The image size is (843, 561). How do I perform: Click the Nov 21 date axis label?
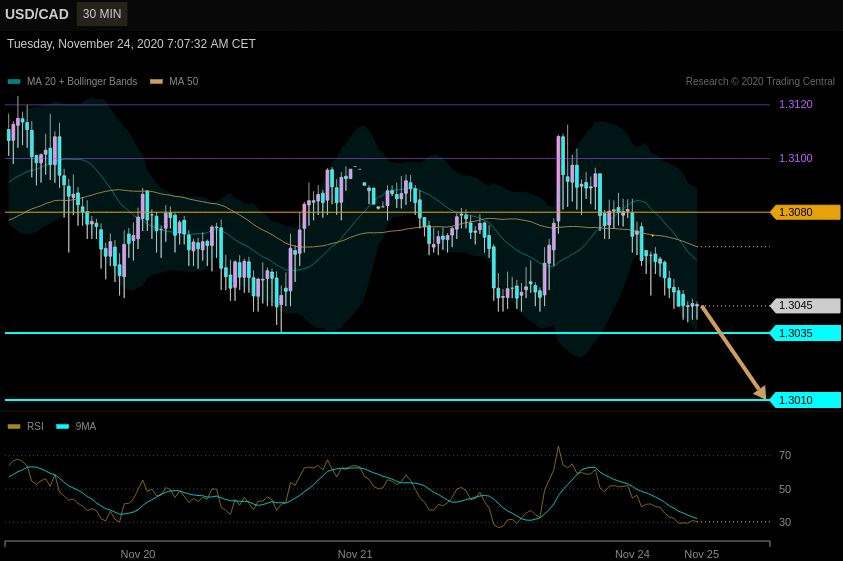(355, 554)
